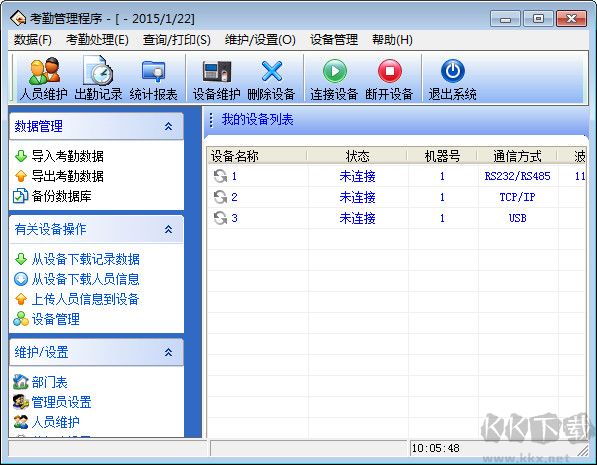Viewport: 597px width, 465px height.
Task: Click the 部门表 link
Action: click(49, 382)
